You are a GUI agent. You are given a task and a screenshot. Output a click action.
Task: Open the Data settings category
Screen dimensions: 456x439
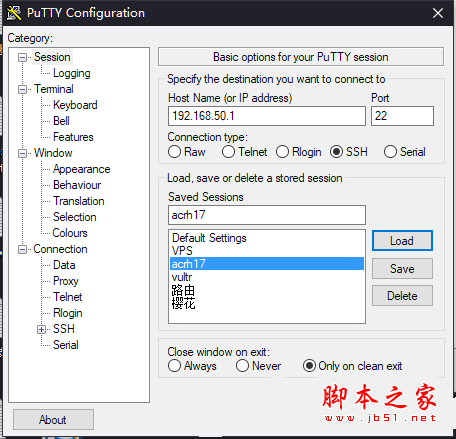coord(64,265)
